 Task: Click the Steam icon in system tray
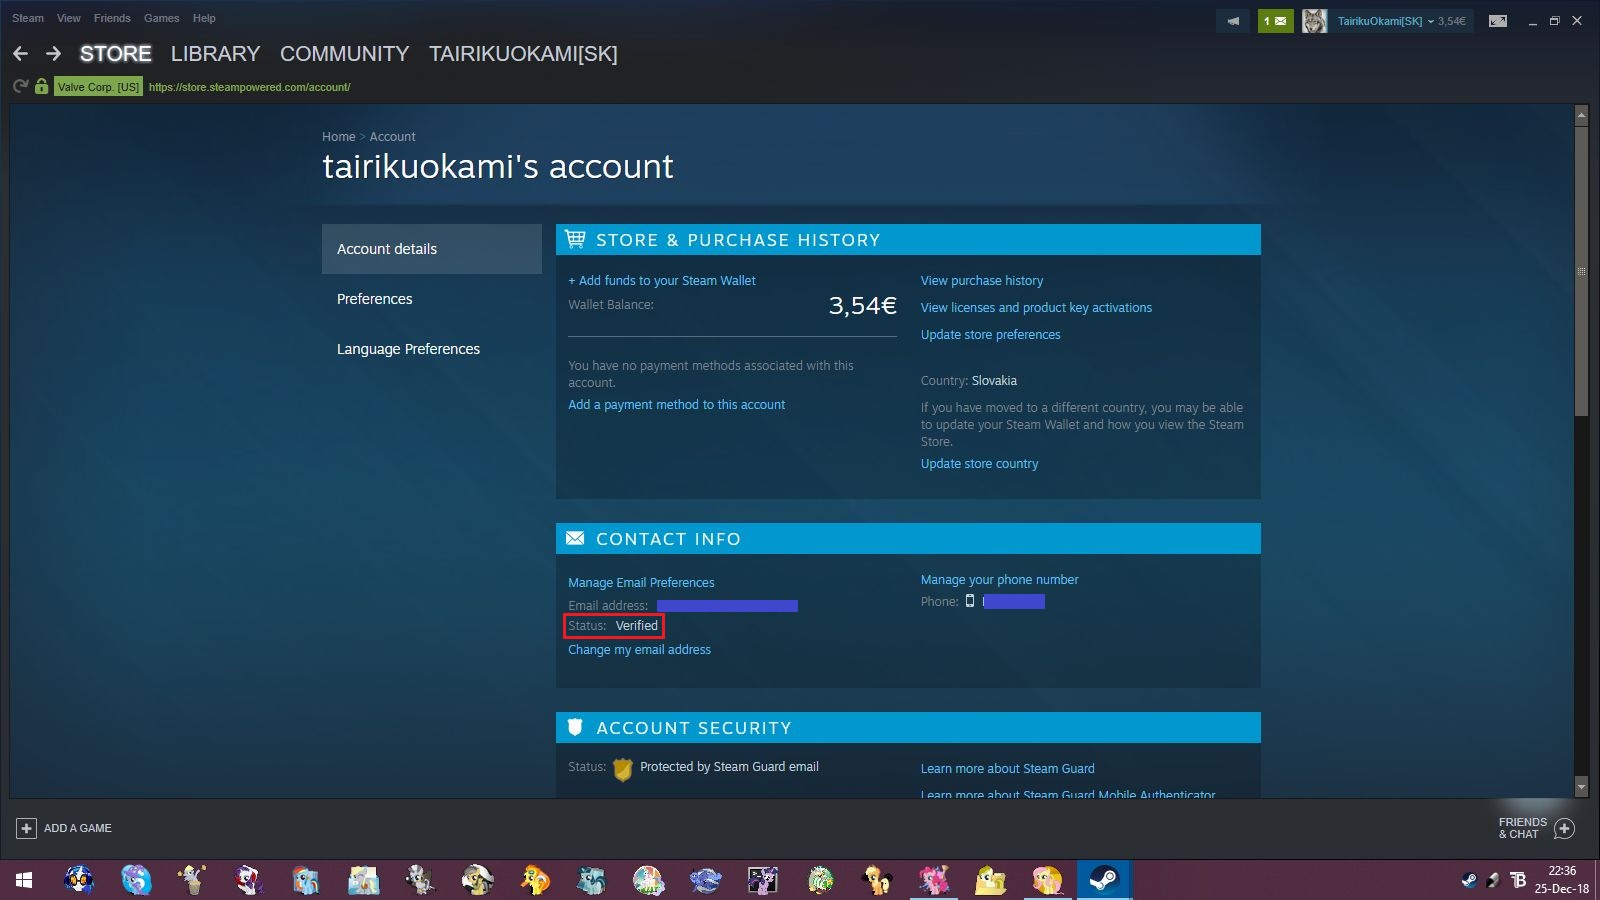(1468, 880)
